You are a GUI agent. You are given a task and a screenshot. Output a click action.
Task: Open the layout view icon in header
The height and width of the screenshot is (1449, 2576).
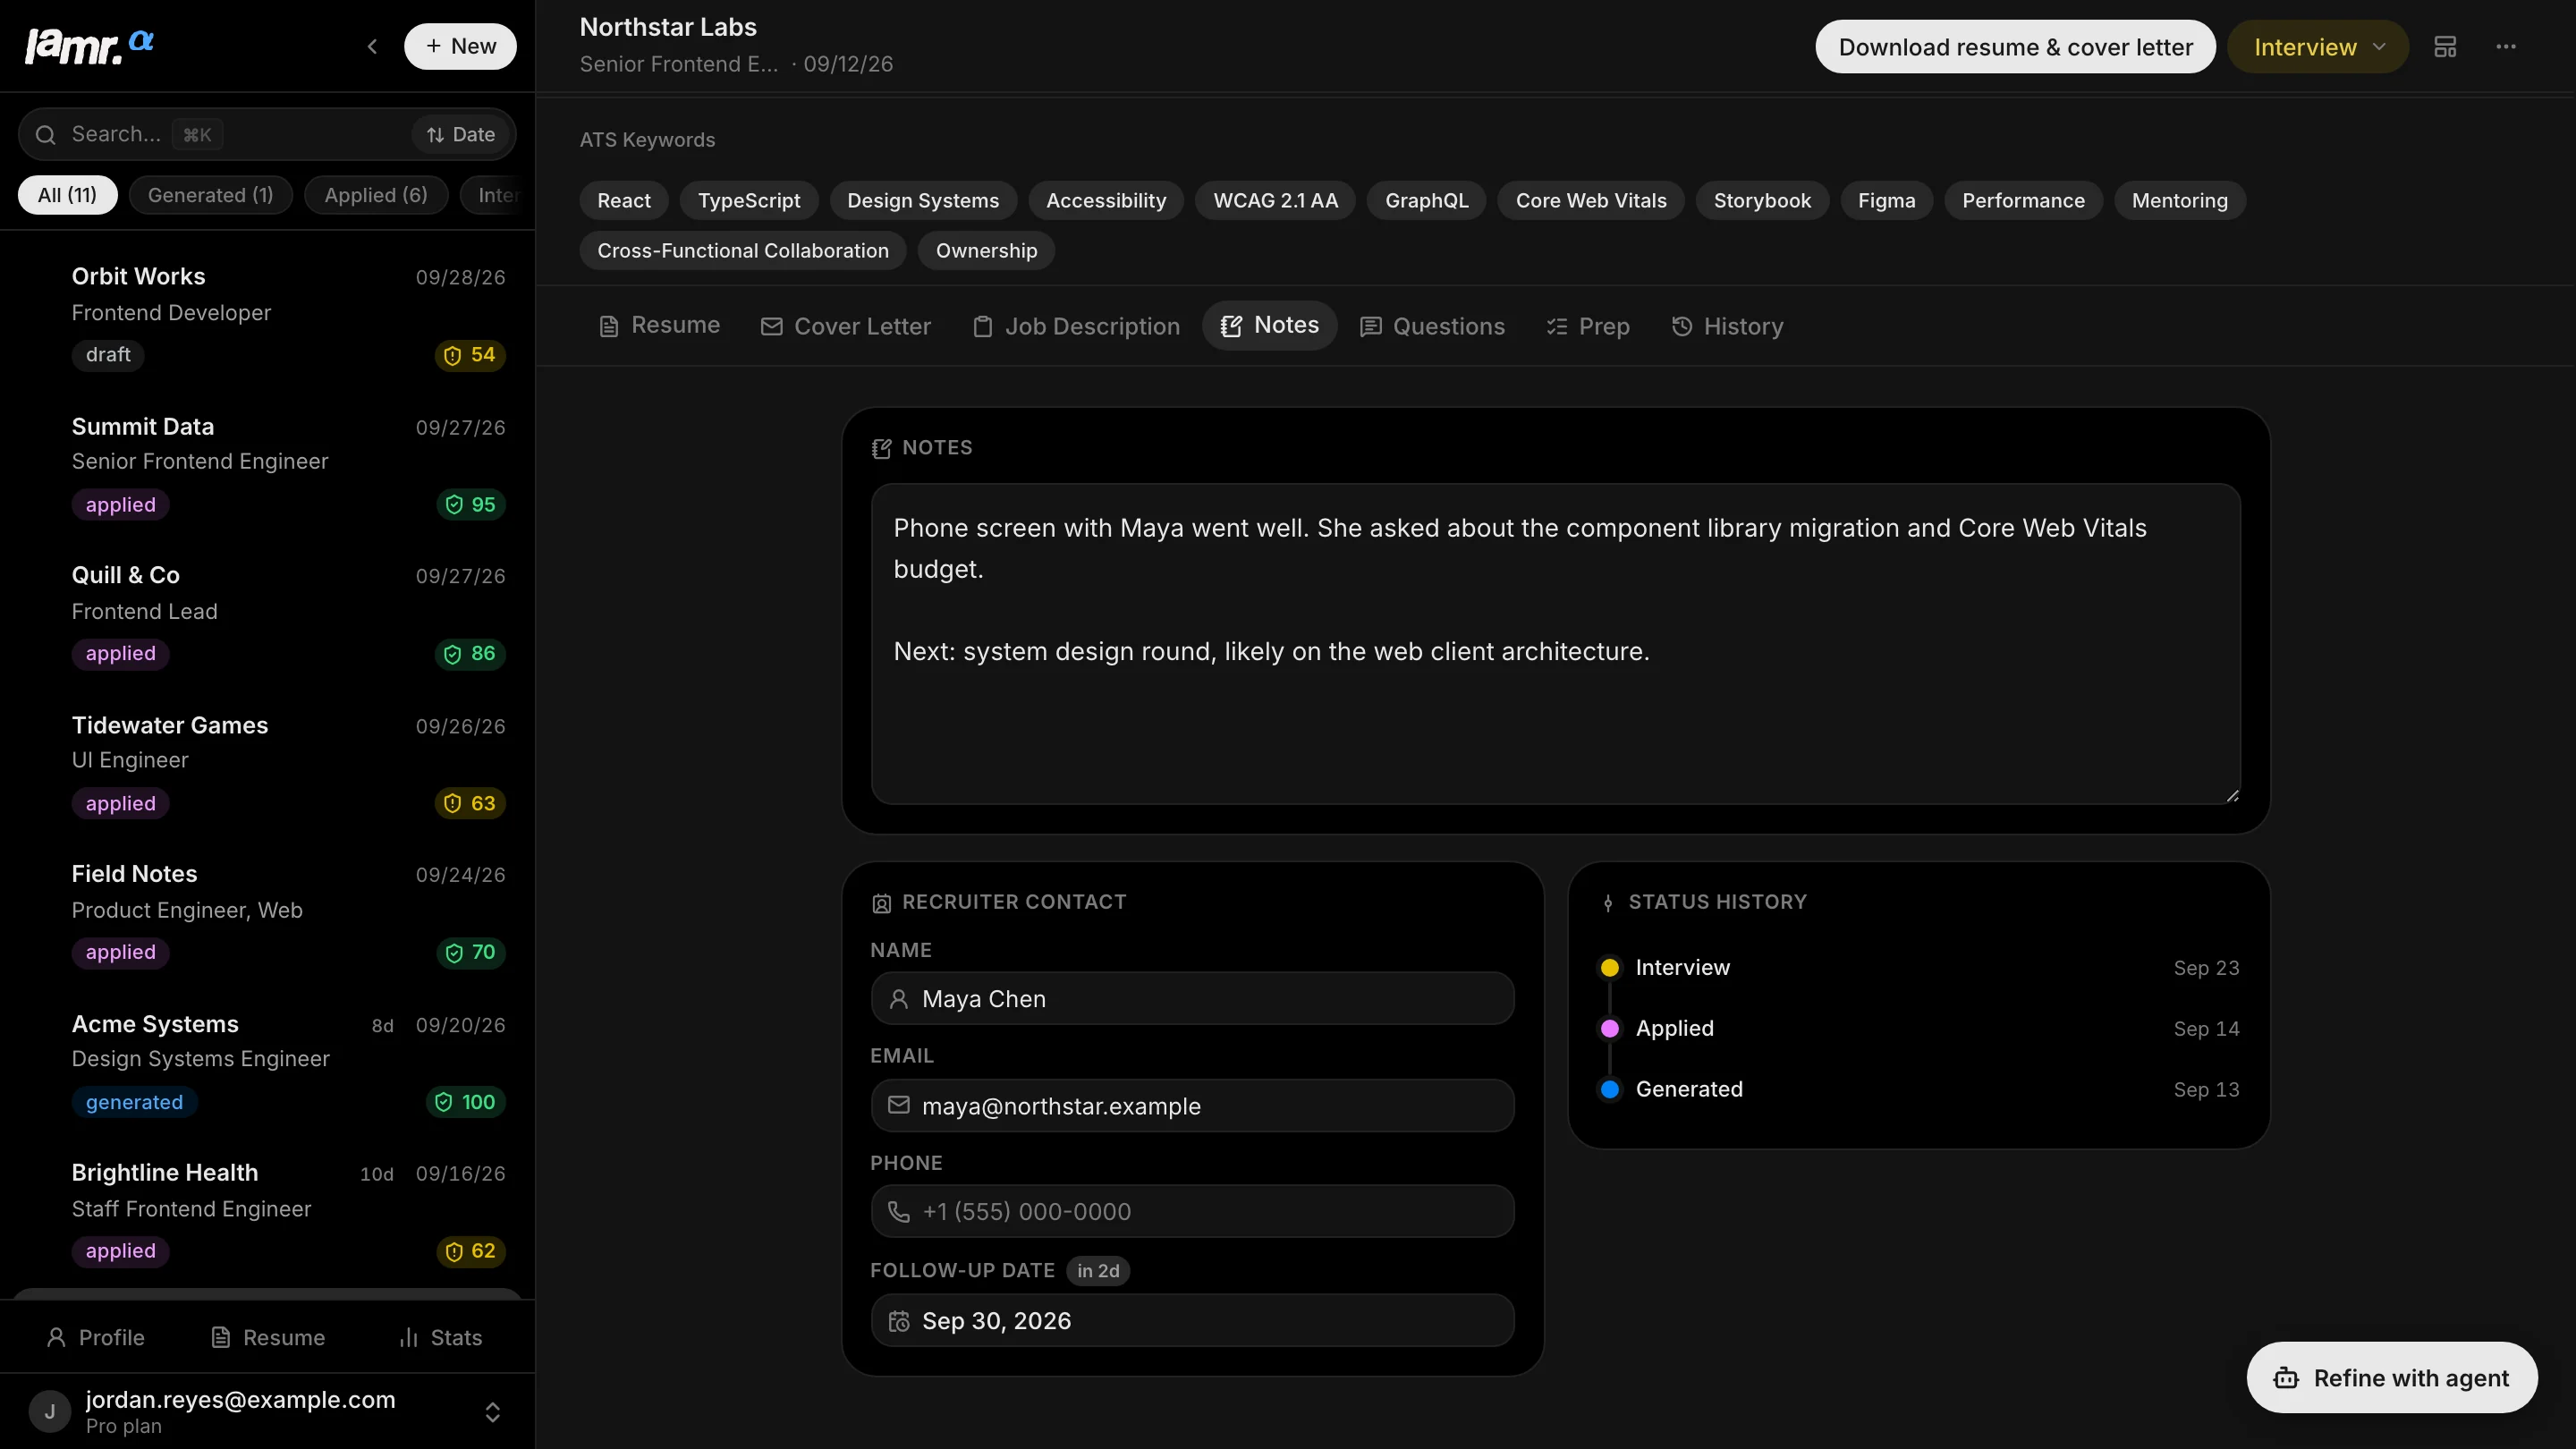(x=2444, y=47)
